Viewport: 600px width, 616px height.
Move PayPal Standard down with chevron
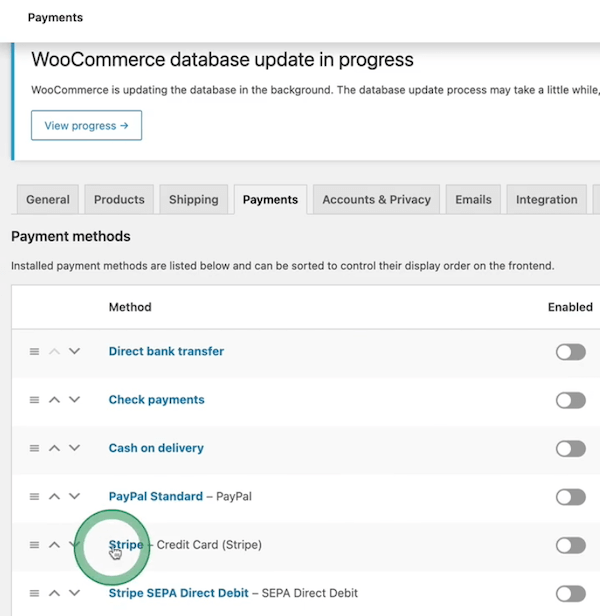(74, 497)
